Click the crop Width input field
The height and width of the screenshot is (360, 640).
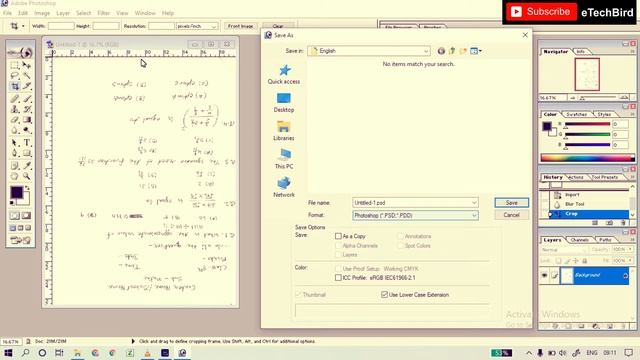(61, 26)
